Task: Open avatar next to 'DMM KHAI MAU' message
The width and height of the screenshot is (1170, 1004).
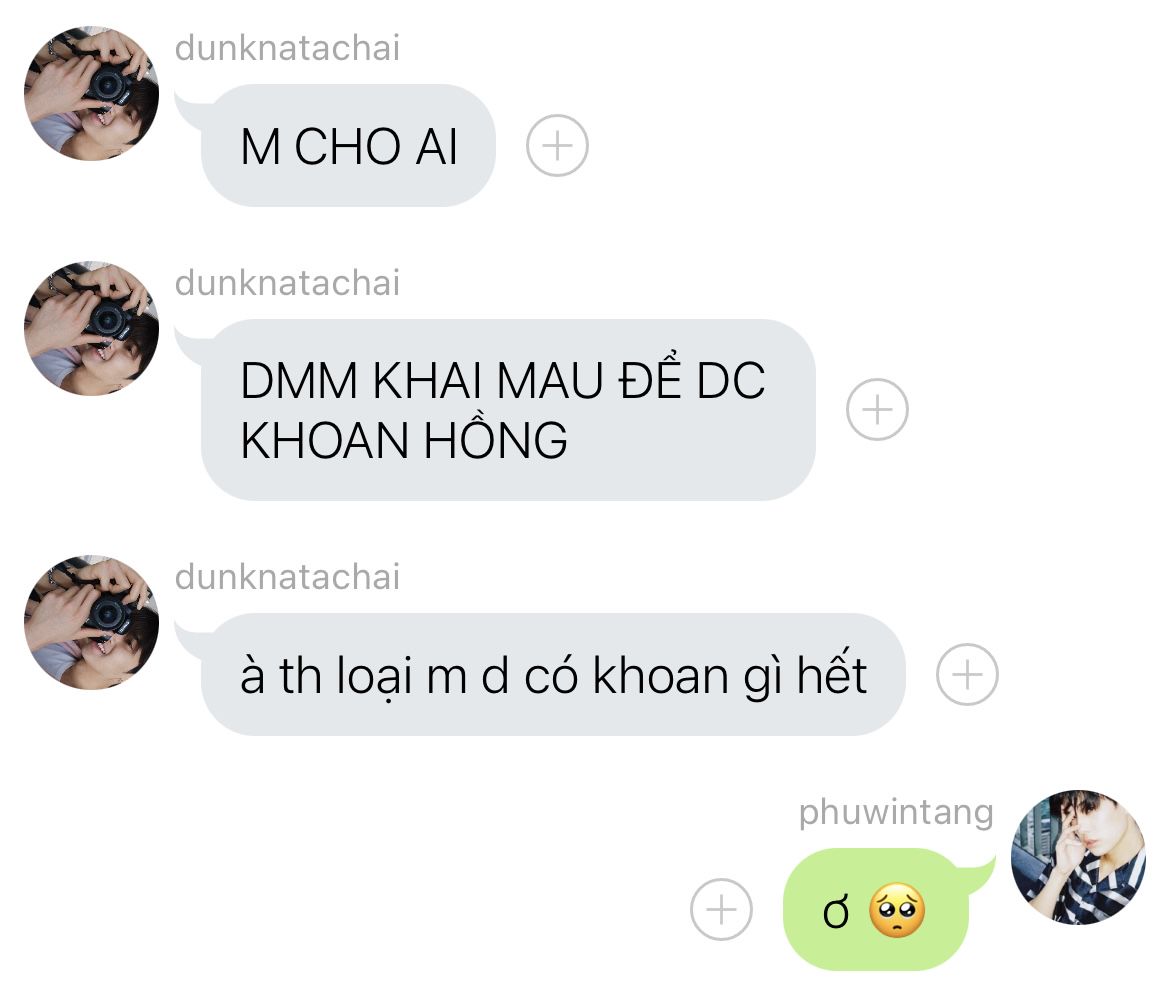Action: (x=91, y=328)
